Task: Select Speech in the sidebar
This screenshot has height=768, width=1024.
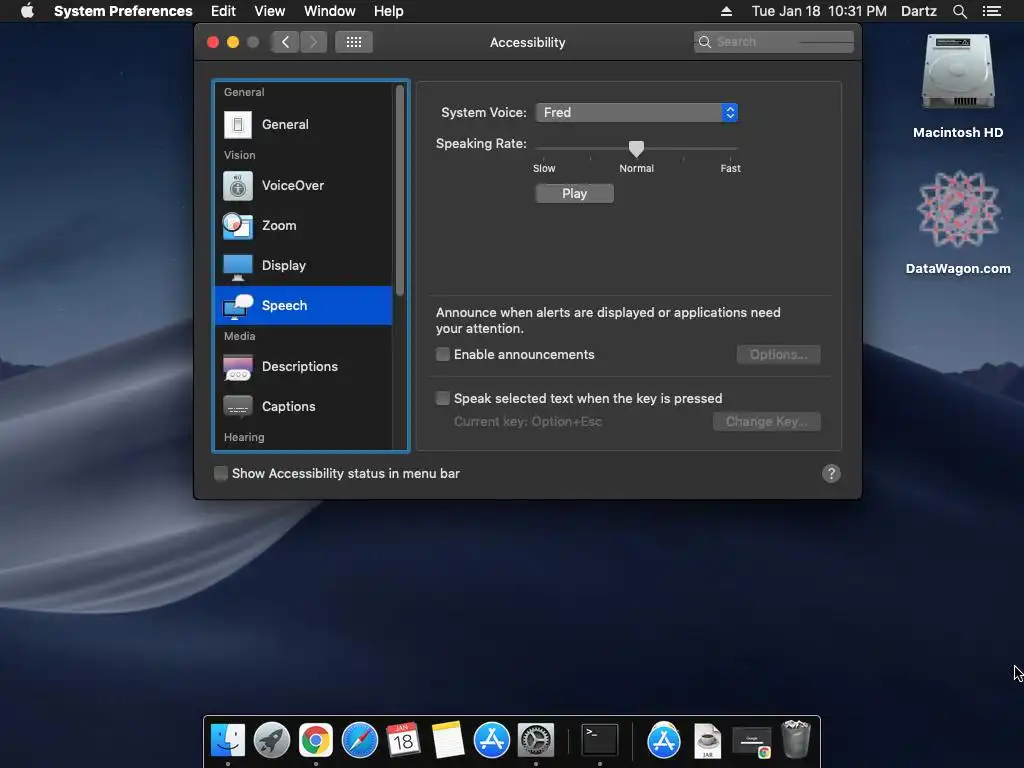Action: coord(304,305)
